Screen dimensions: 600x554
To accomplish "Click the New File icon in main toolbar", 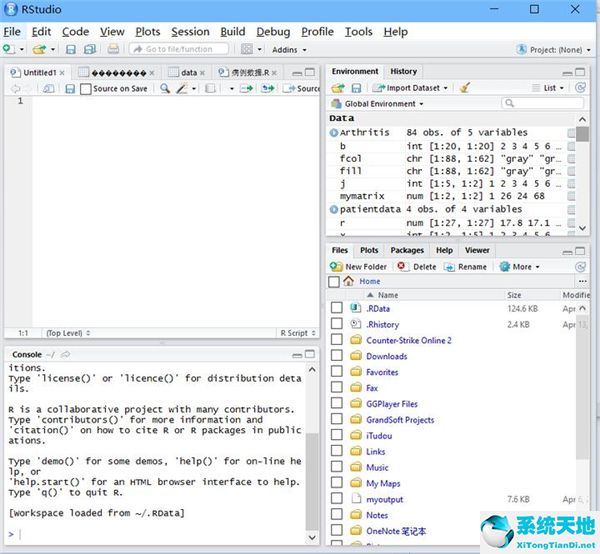I will point(8,49).
